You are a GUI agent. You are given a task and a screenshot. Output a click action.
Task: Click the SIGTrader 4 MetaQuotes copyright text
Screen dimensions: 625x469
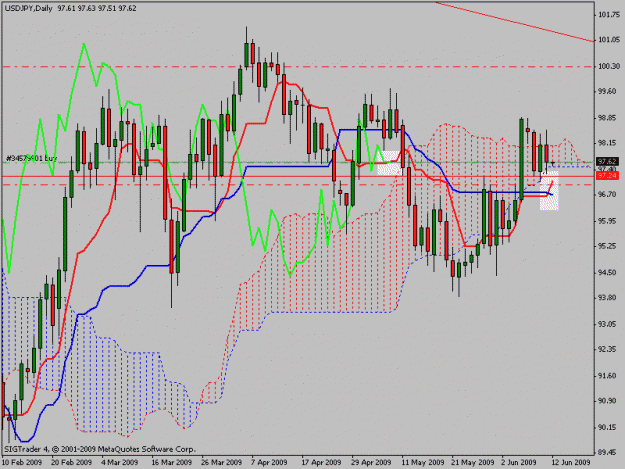tap(100, 449)
